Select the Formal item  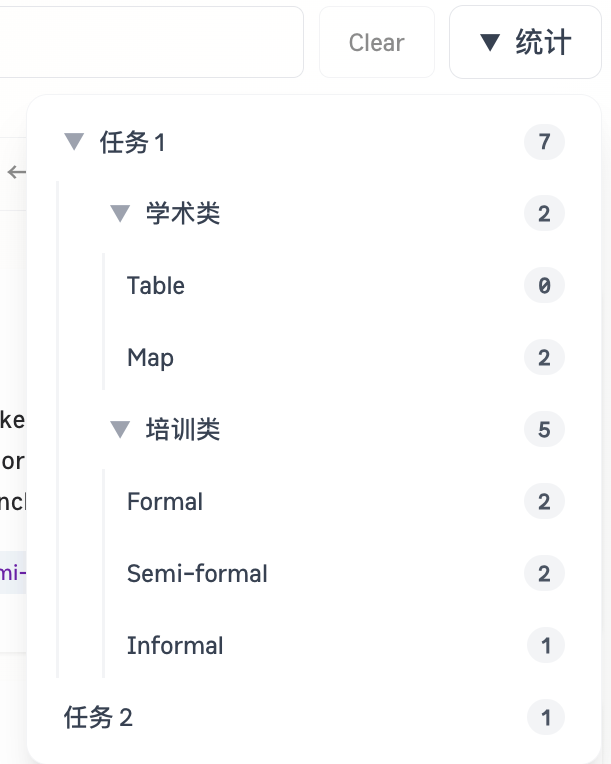point(165,501)
